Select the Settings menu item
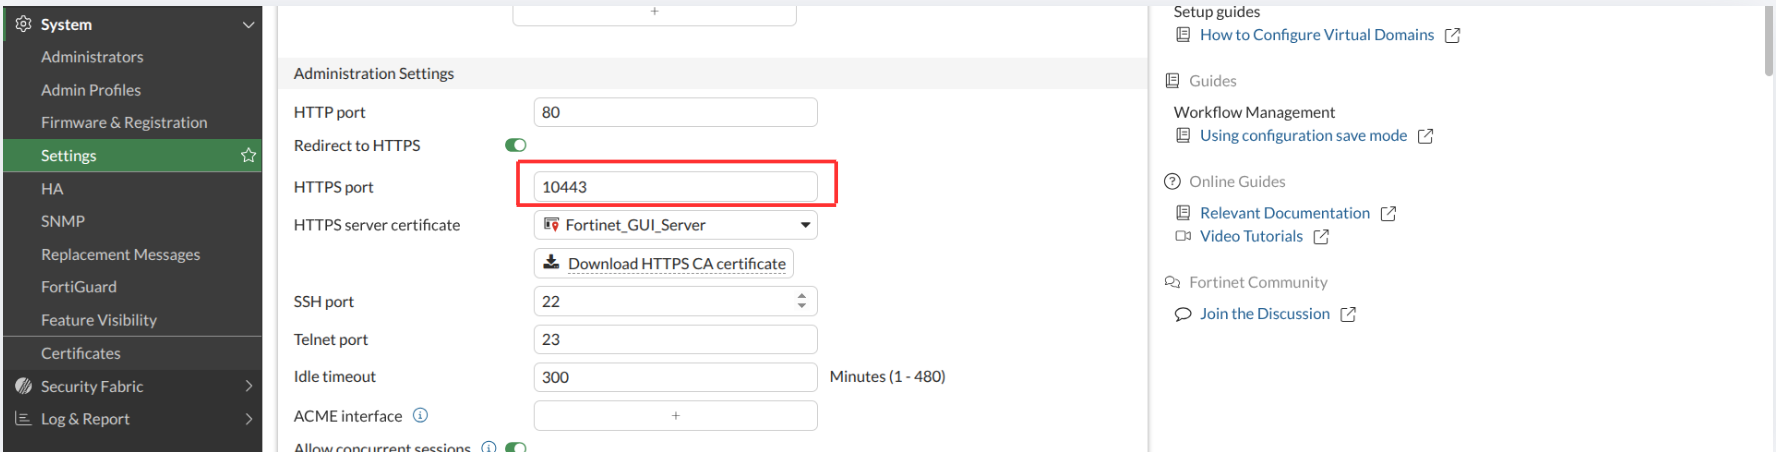The height and width of the screenshot is (452, 1776). [132, 155]
